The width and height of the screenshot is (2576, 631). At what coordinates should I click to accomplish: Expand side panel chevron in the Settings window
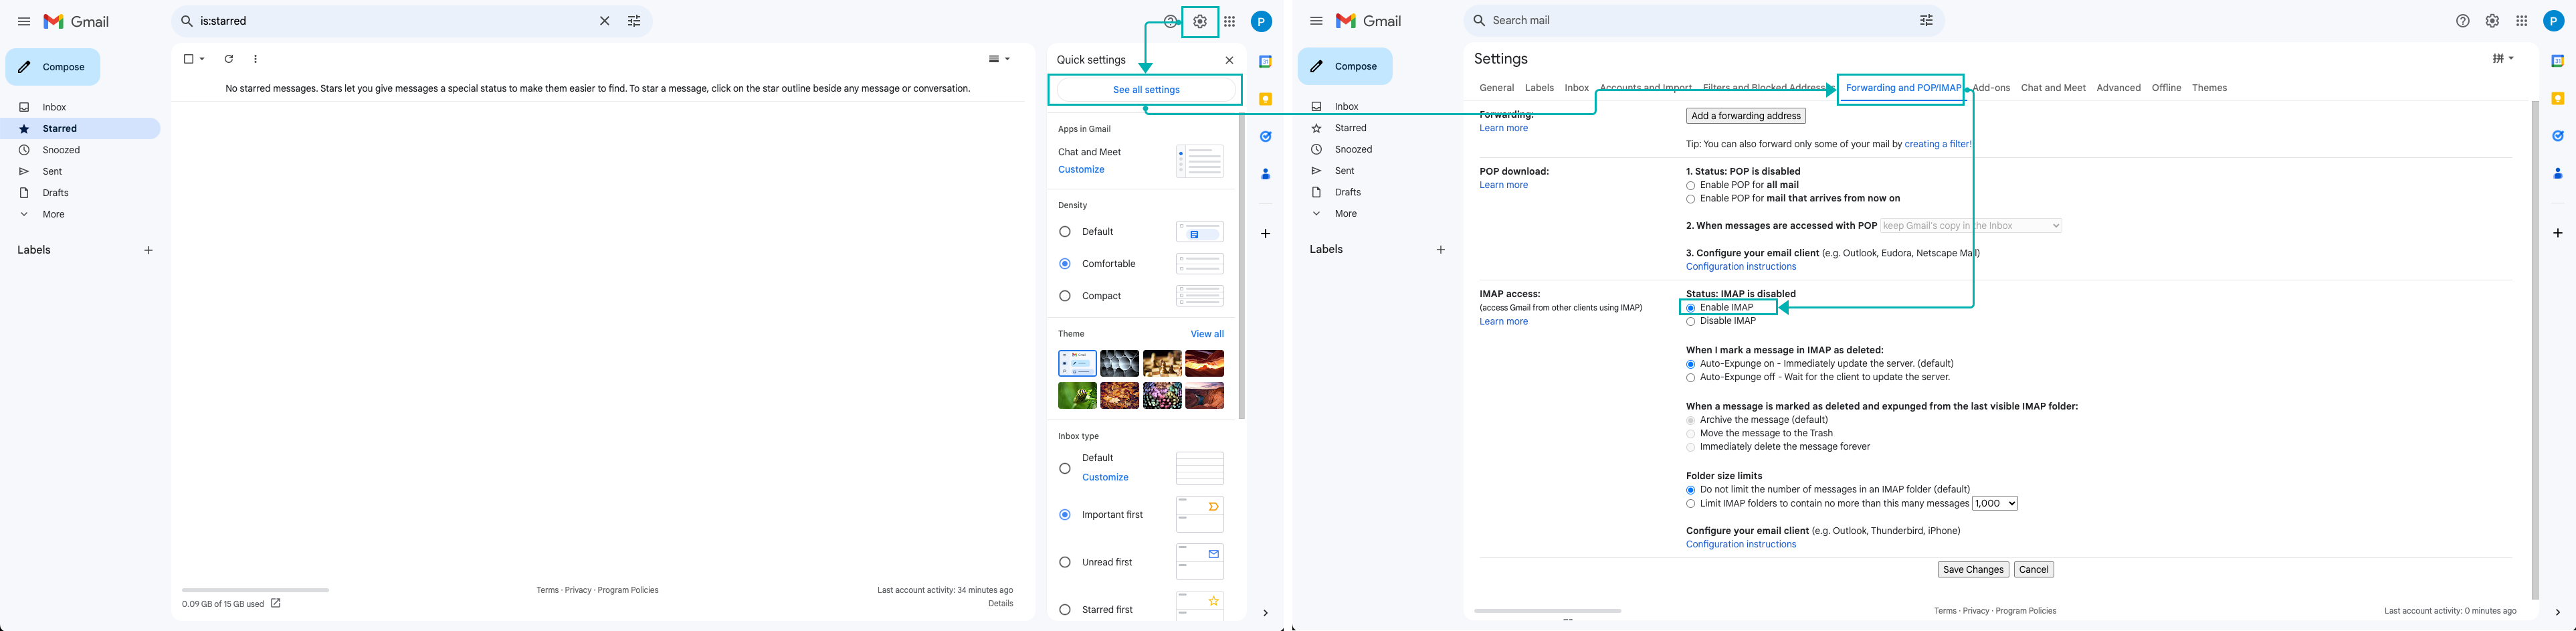pyautogui.click(x=2557, y=612)
